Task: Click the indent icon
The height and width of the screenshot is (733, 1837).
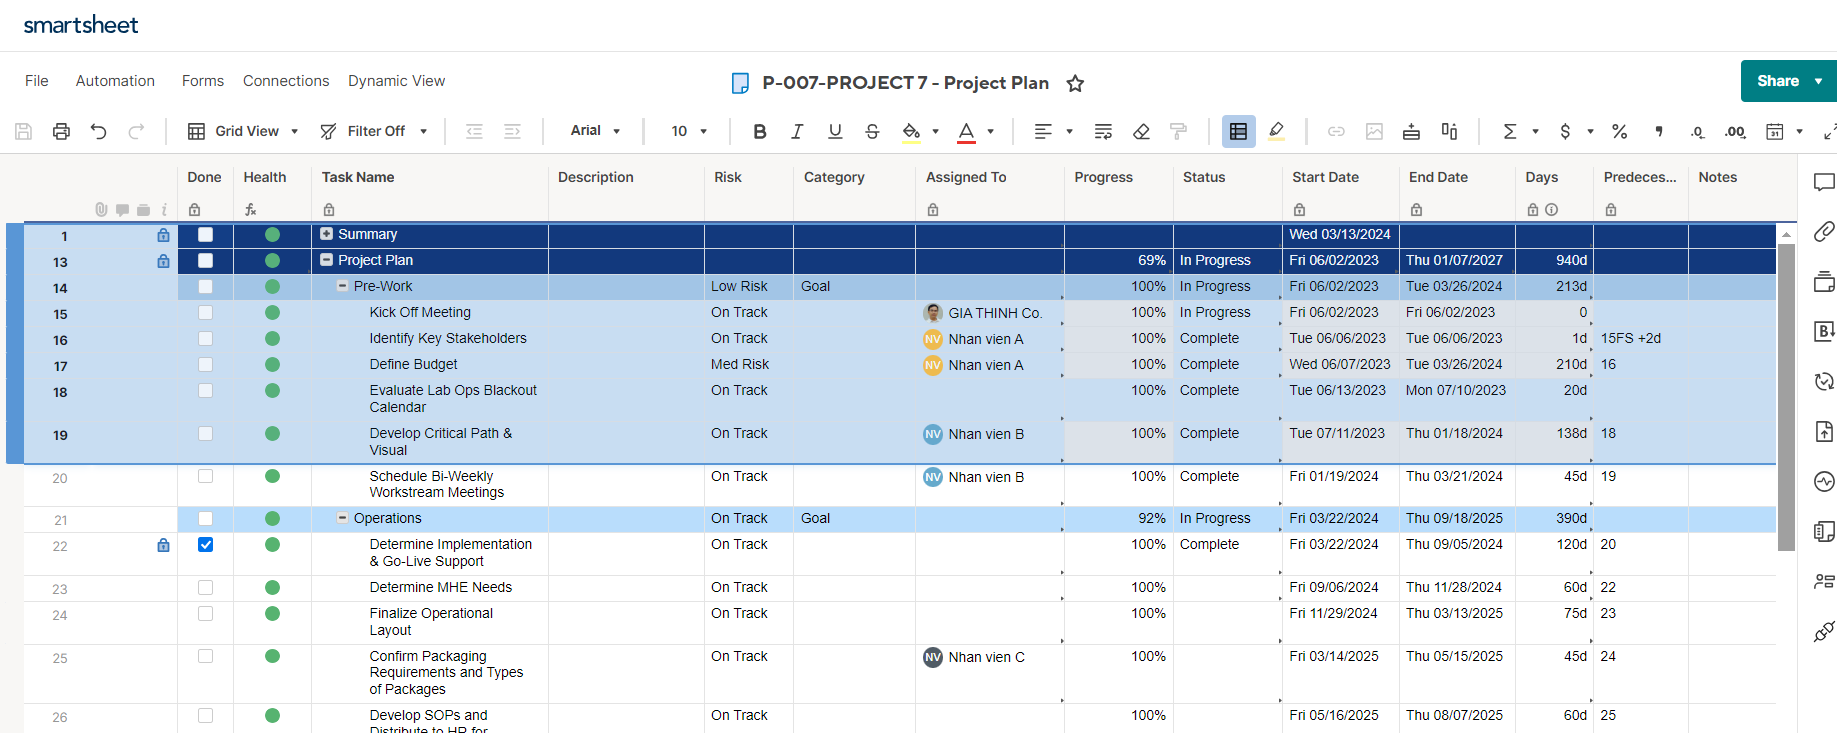Action: [512, 131]
